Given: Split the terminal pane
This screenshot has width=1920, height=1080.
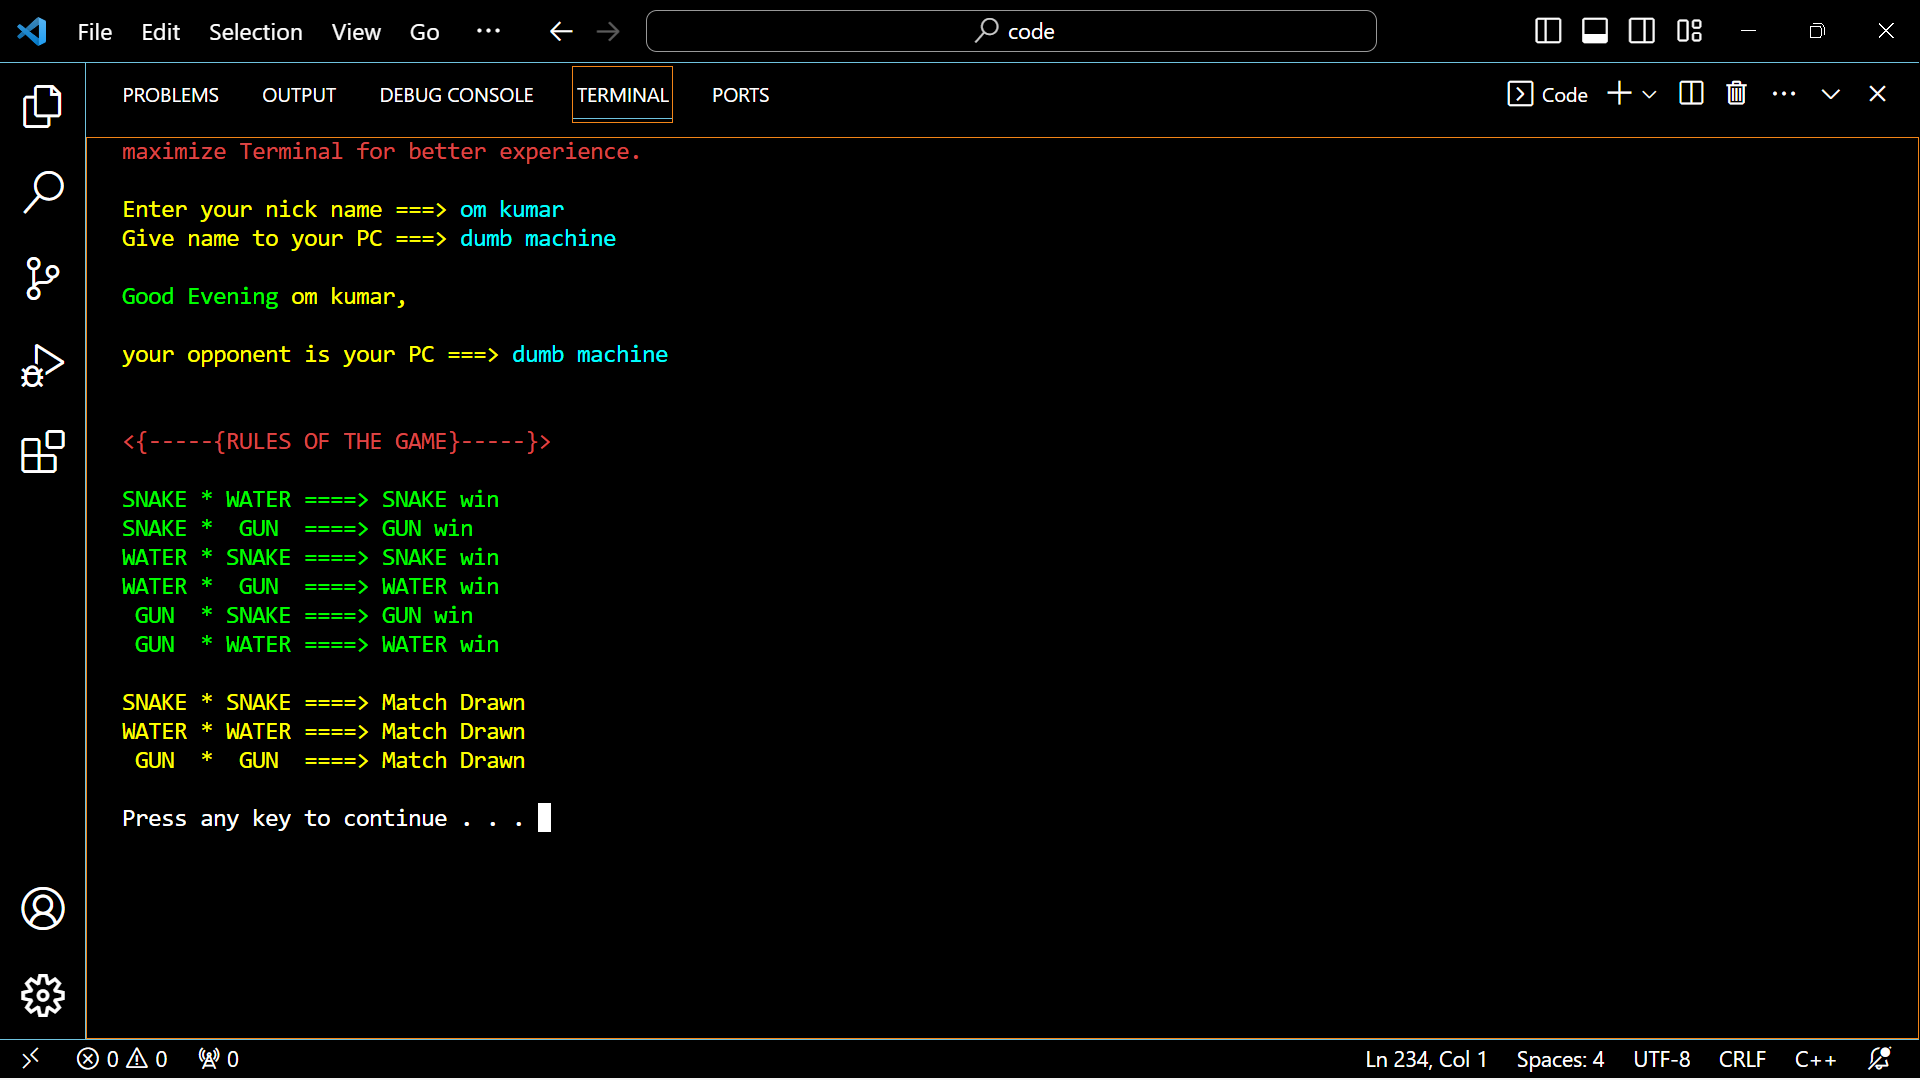Looking at the screenshot, I should [x=1691, y=94].
